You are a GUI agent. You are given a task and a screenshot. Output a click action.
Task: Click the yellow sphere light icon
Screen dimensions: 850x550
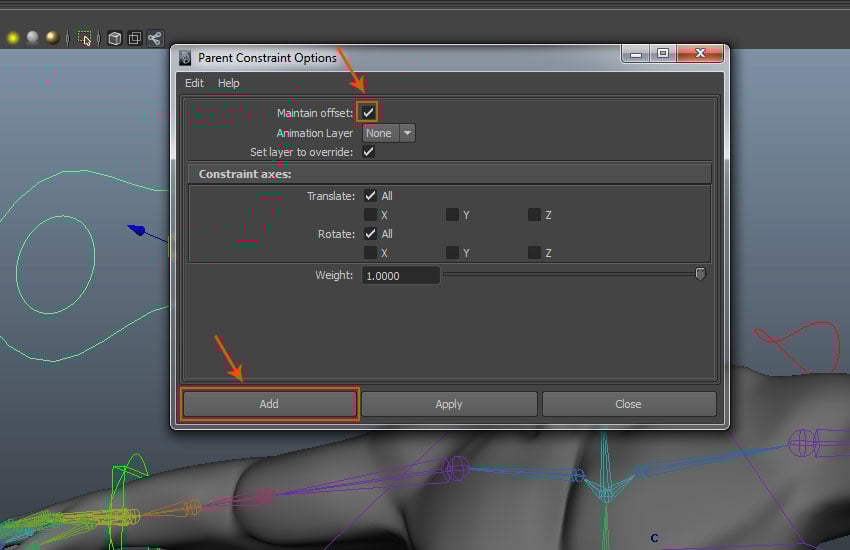(12, 38)
